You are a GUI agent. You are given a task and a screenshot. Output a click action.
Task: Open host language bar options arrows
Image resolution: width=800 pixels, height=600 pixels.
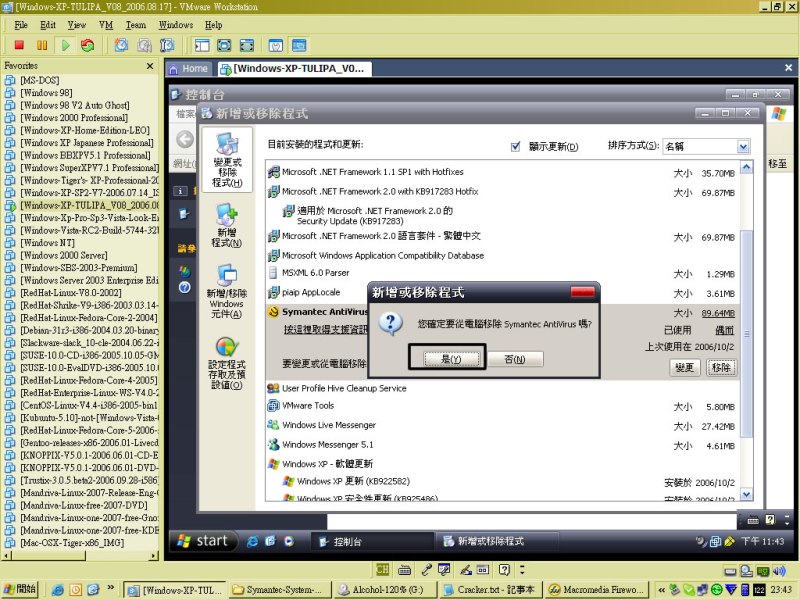coord(522,569)
